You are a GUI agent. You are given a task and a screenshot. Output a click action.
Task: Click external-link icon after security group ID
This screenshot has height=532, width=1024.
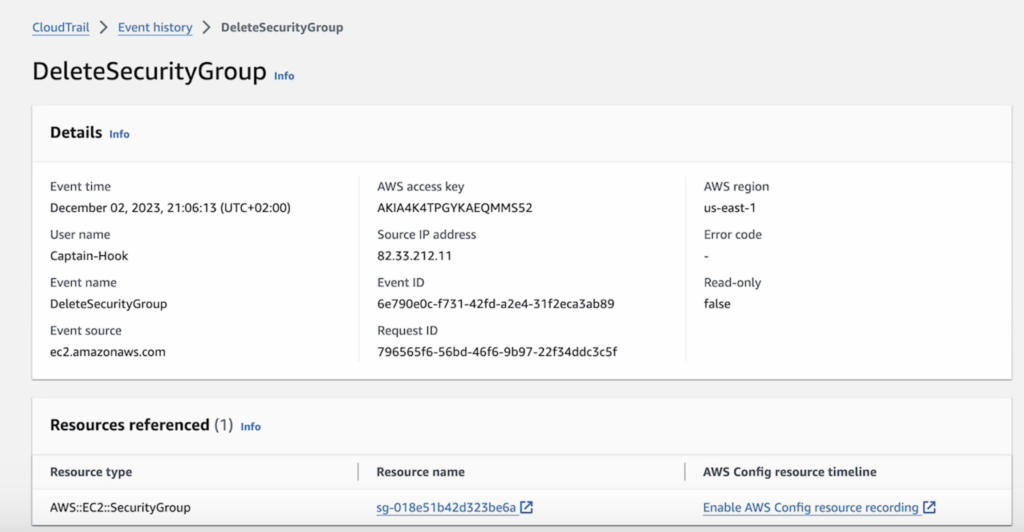tap(526, 507)
